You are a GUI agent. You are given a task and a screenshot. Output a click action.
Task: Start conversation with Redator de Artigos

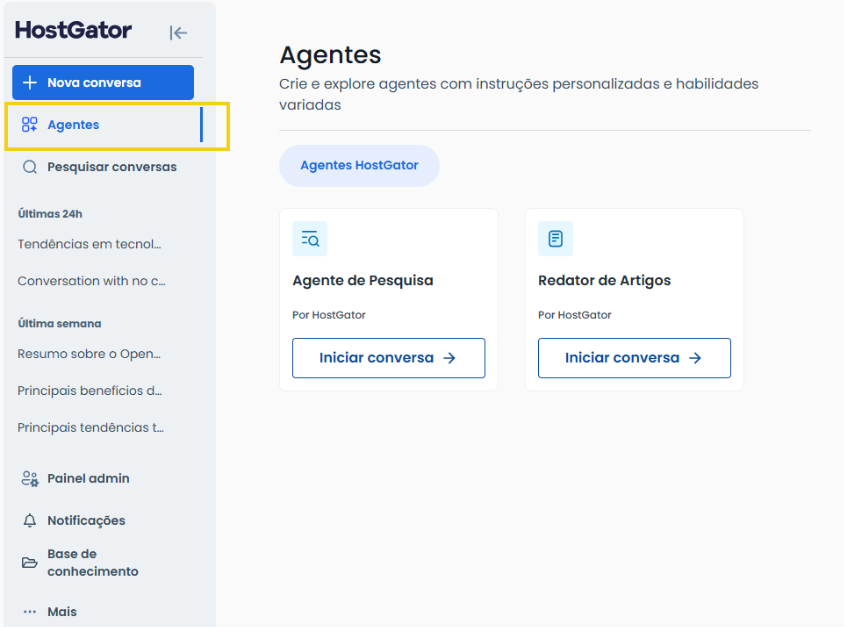click(x=634, y=358)
